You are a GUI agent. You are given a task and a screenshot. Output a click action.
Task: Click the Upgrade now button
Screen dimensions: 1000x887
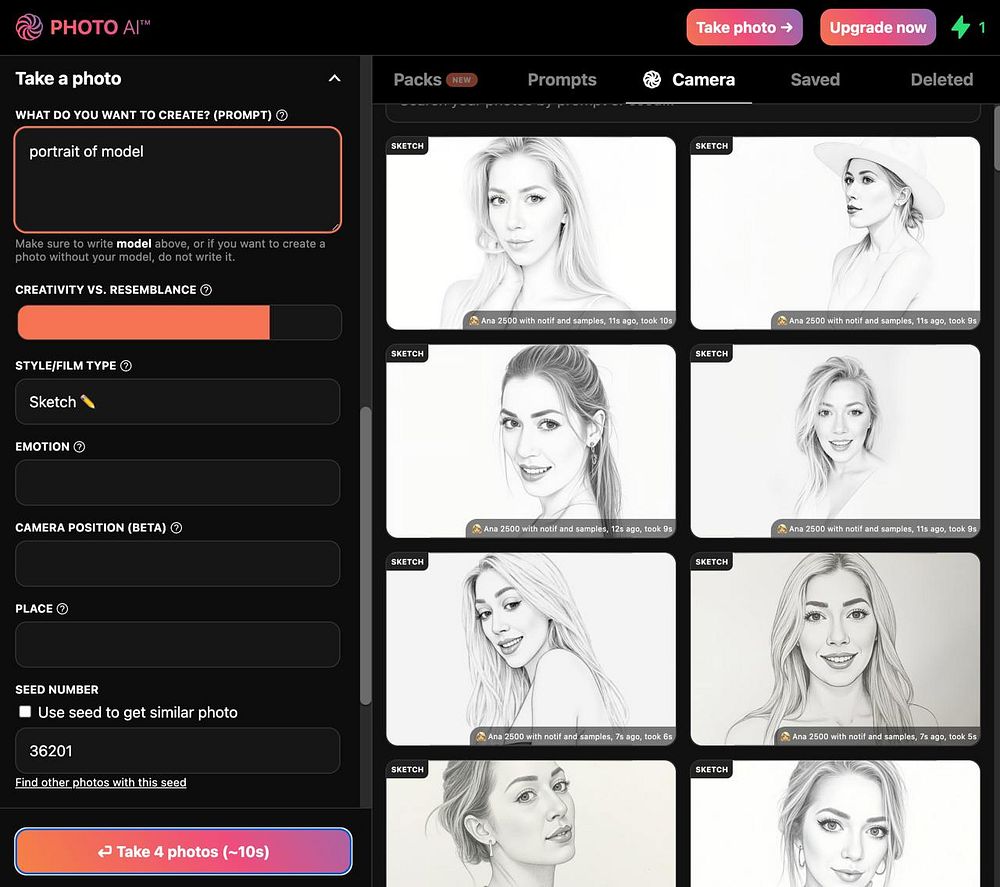coord(878,27)
